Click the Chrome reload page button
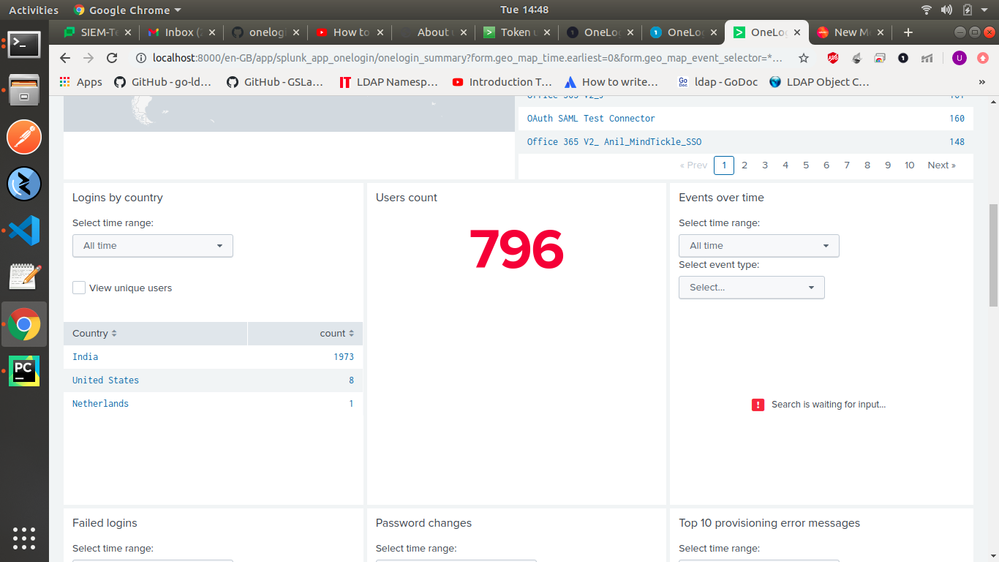 point(112,58)
